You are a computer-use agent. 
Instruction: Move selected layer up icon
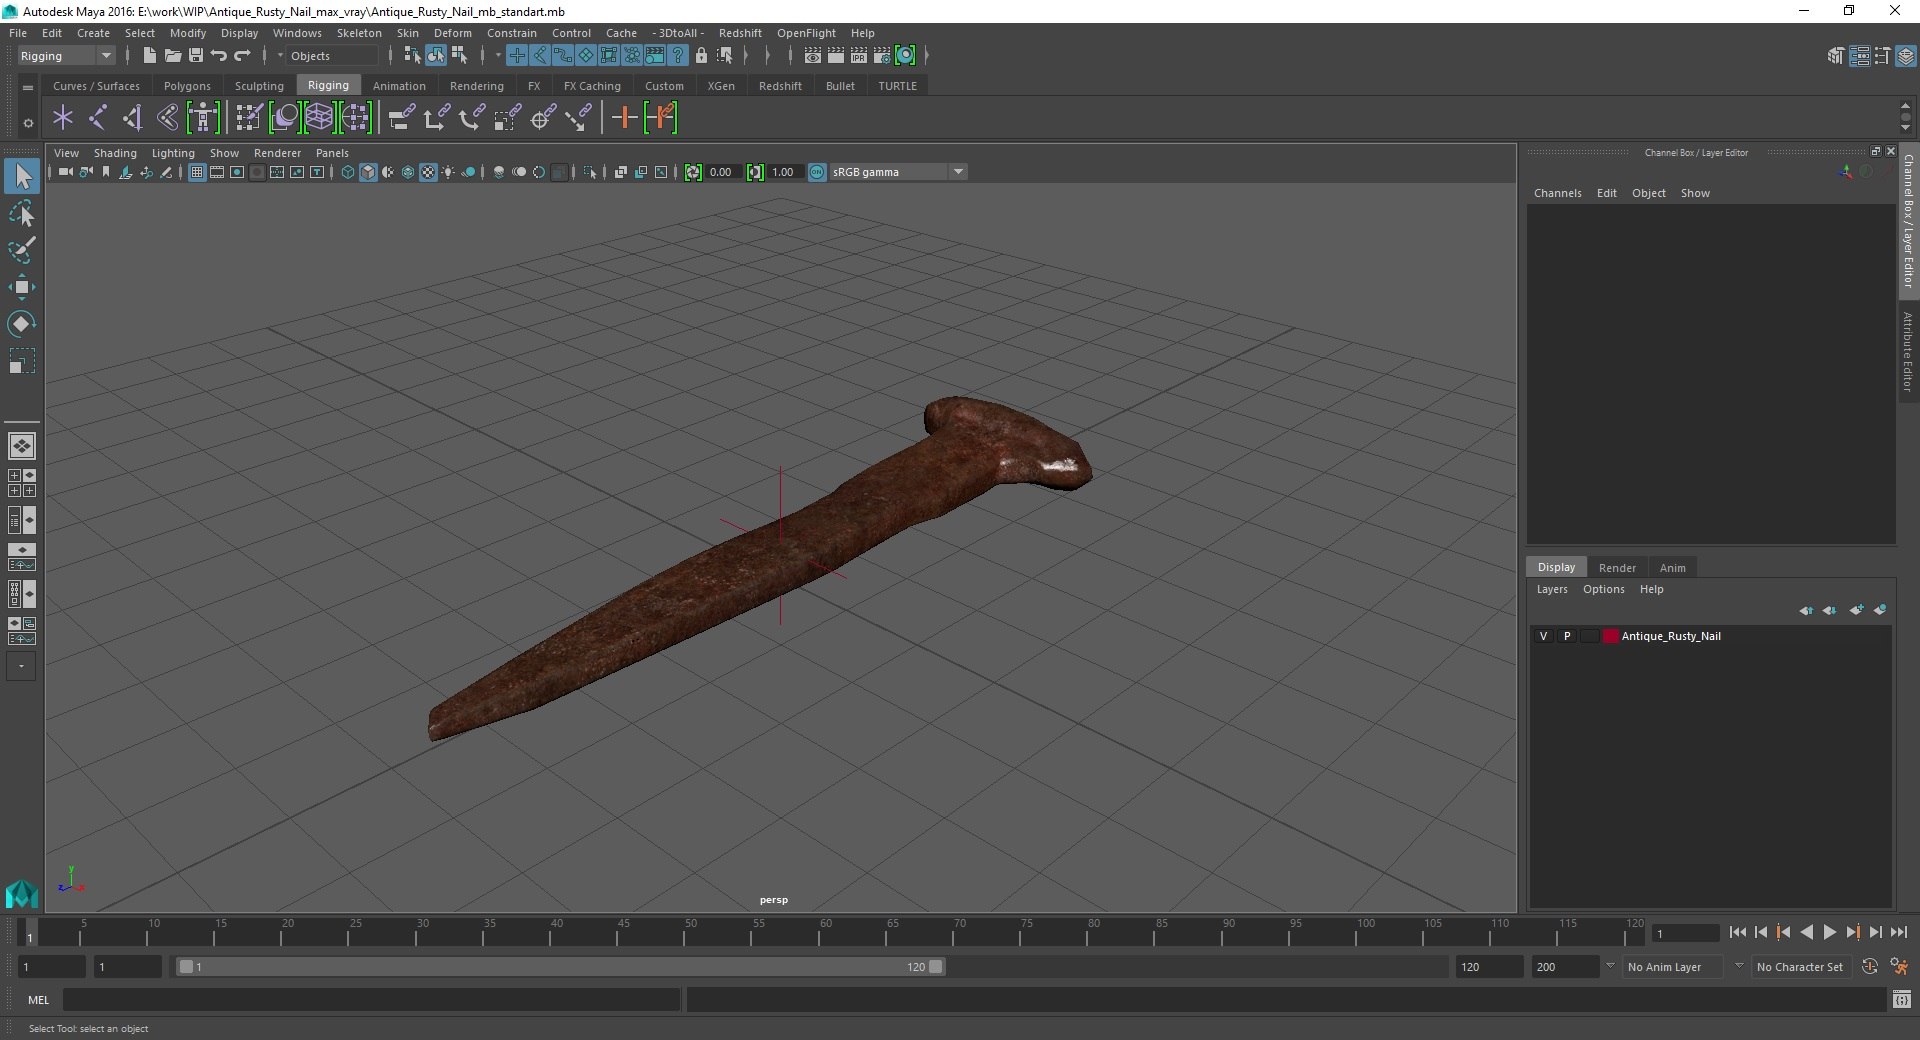point(1806,610)
